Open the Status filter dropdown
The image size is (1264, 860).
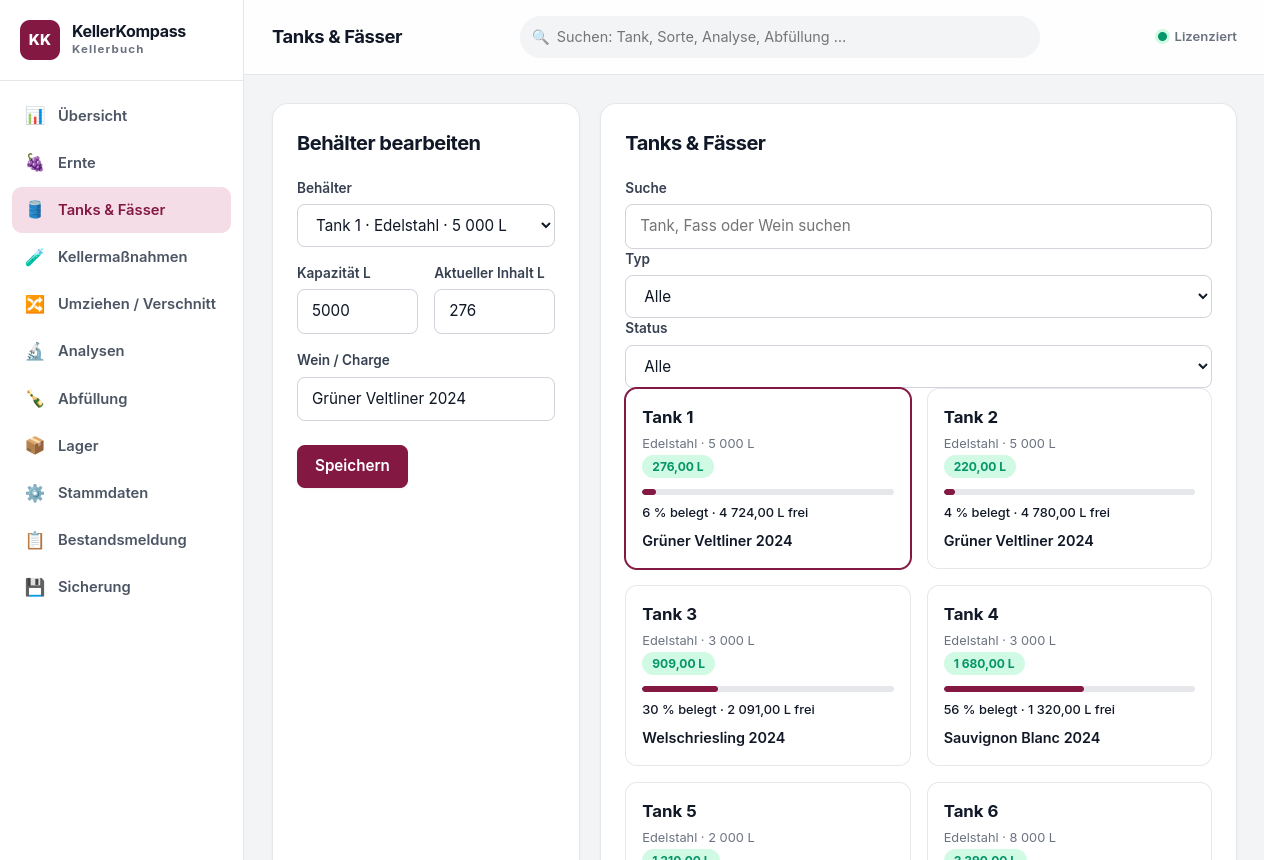(918, 366)
